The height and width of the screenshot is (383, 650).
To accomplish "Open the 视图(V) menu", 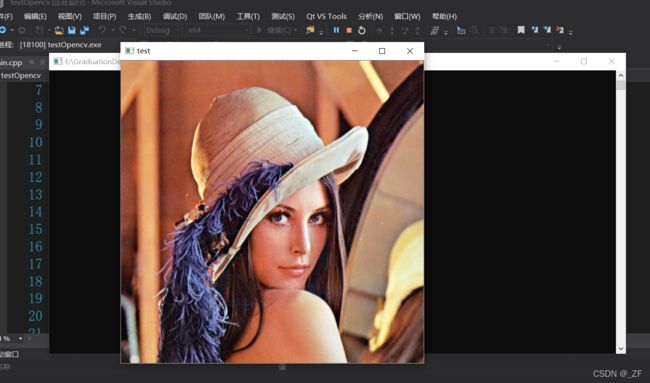I will coord(70,17).
